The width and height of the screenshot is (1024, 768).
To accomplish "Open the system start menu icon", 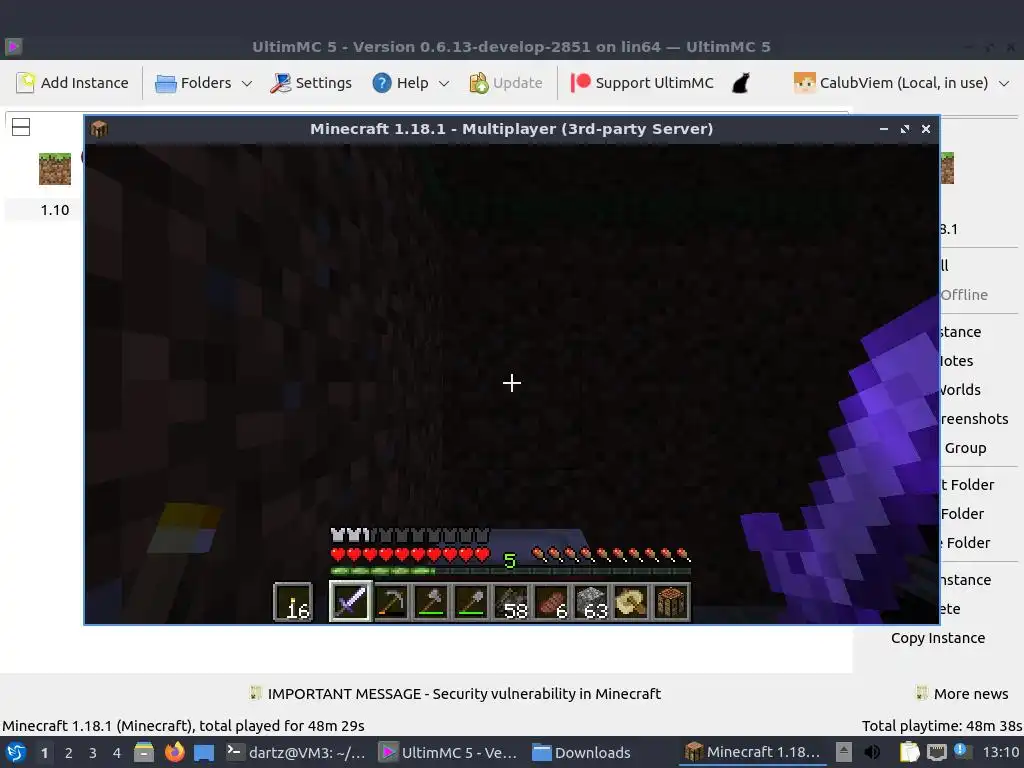I will [x=16, y=752].
